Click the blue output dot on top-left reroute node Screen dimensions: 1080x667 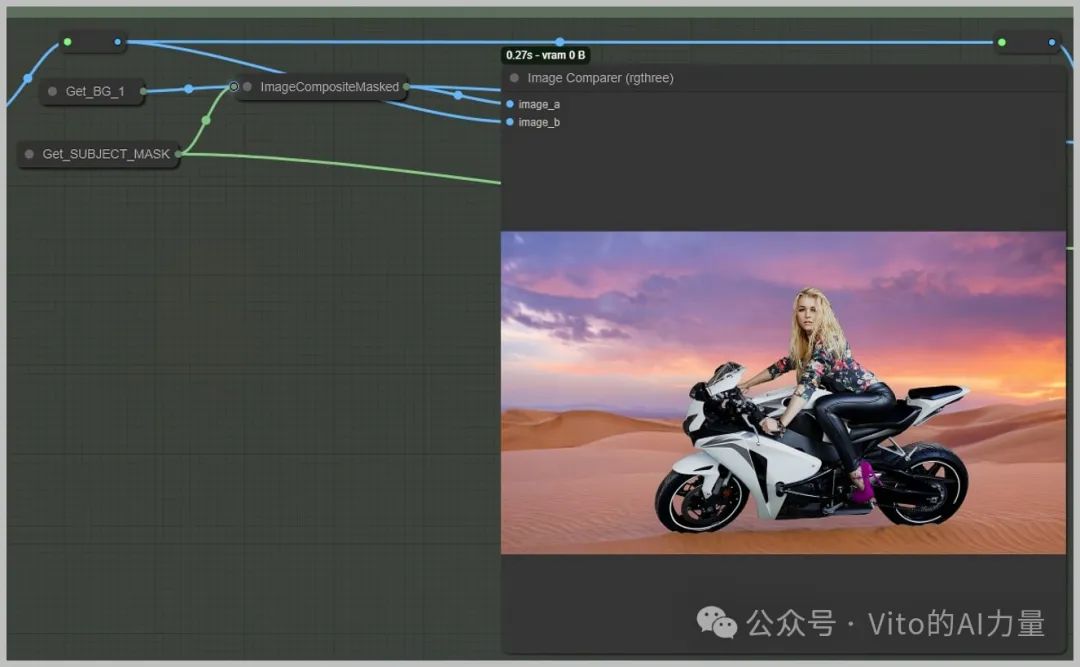[x=118, y=42]
